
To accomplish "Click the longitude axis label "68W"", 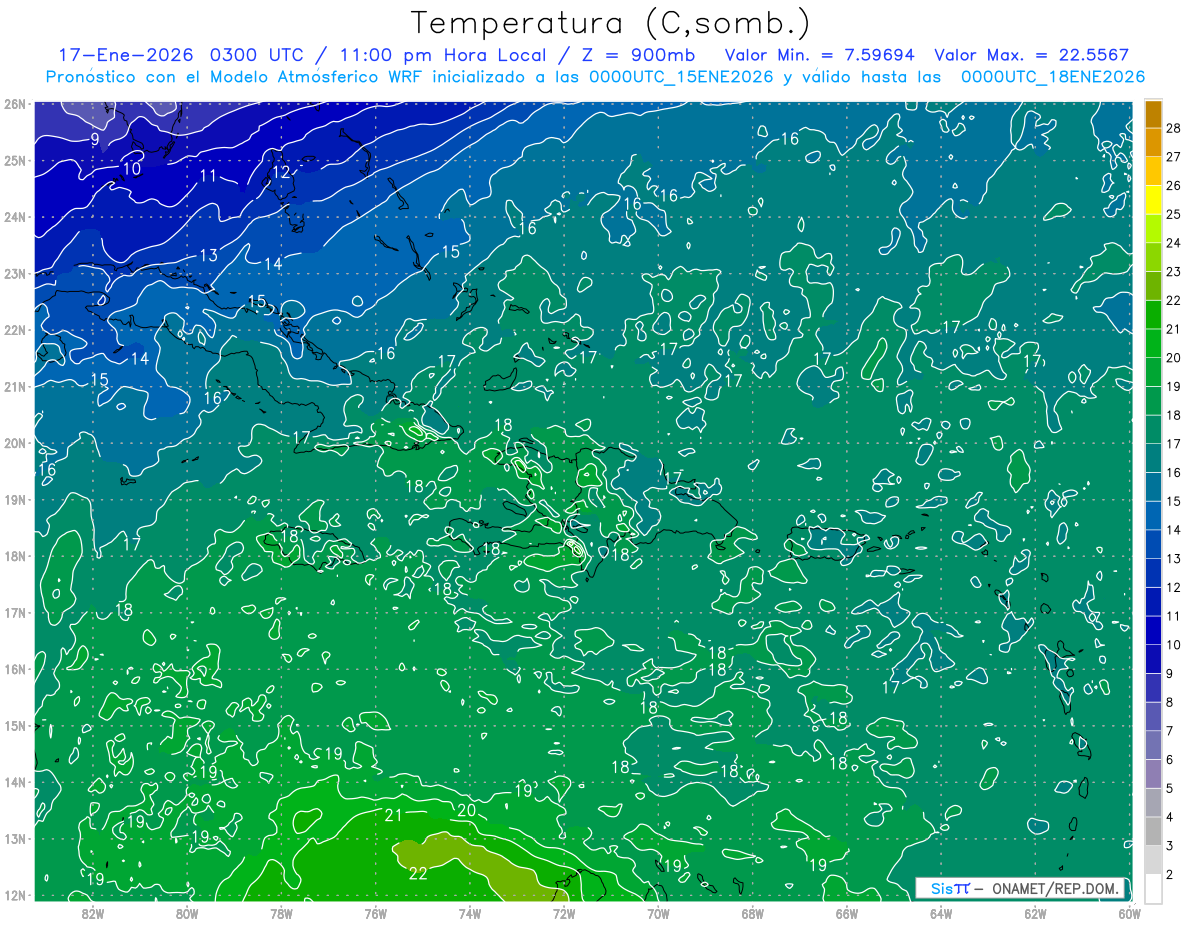I will [752, 913].
